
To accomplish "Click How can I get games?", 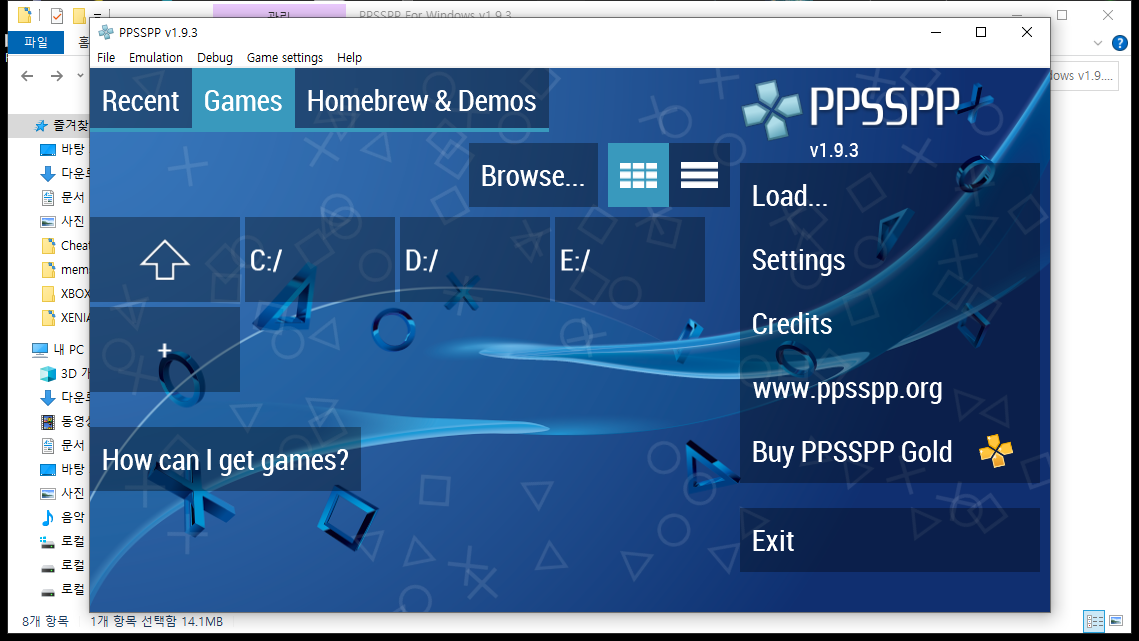I will [225, 459].
